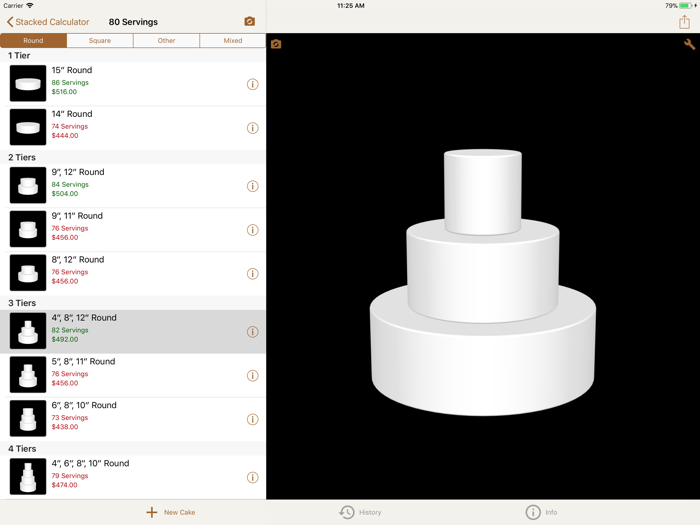Screen dimensions: 700x525
Task: Open the share icon in top bar
Action: point(684,21)
